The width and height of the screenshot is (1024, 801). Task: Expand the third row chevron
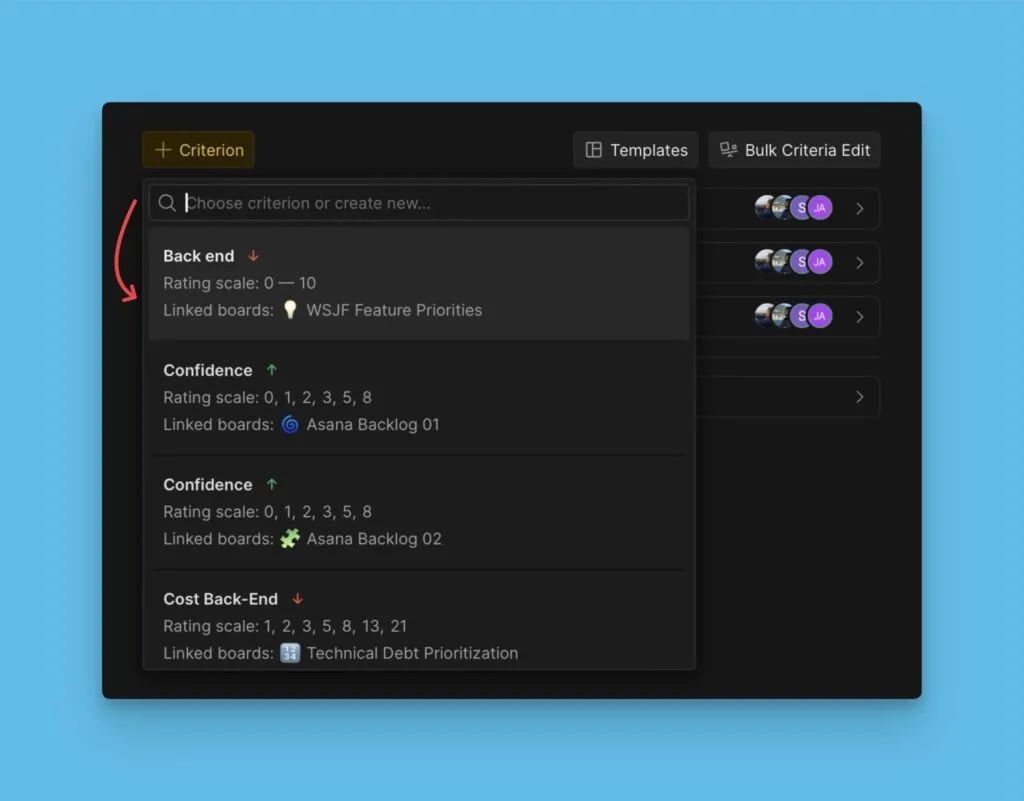[x=859, y=317]
